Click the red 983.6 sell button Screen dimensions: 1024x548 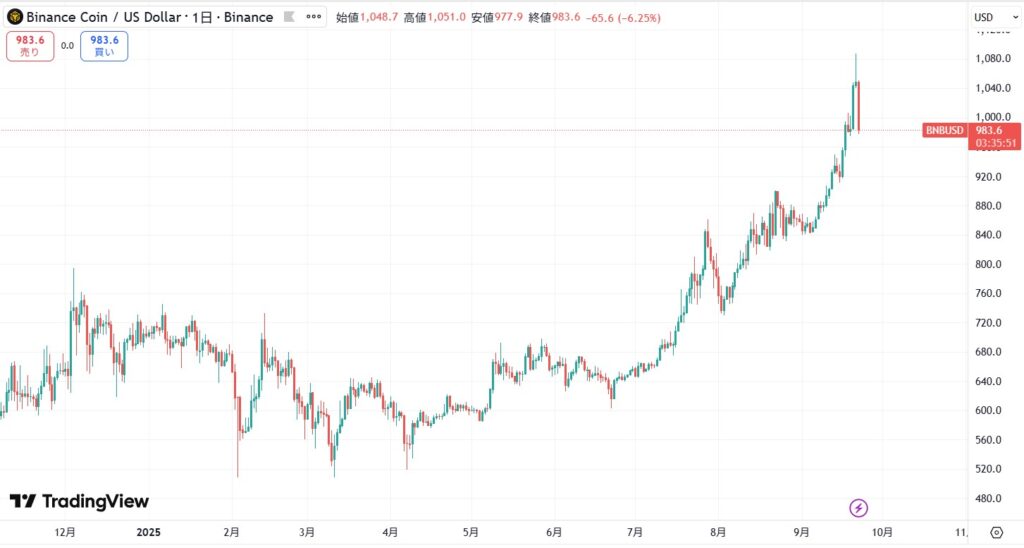(30, 45)
